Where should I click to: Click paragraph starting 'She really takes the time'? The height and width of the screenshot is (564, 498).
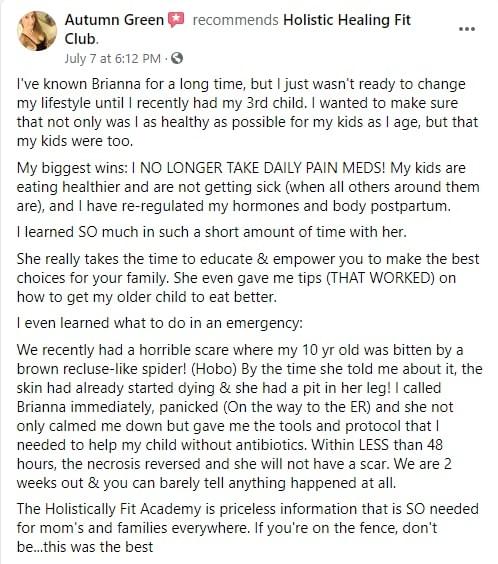tap(248, 278)
